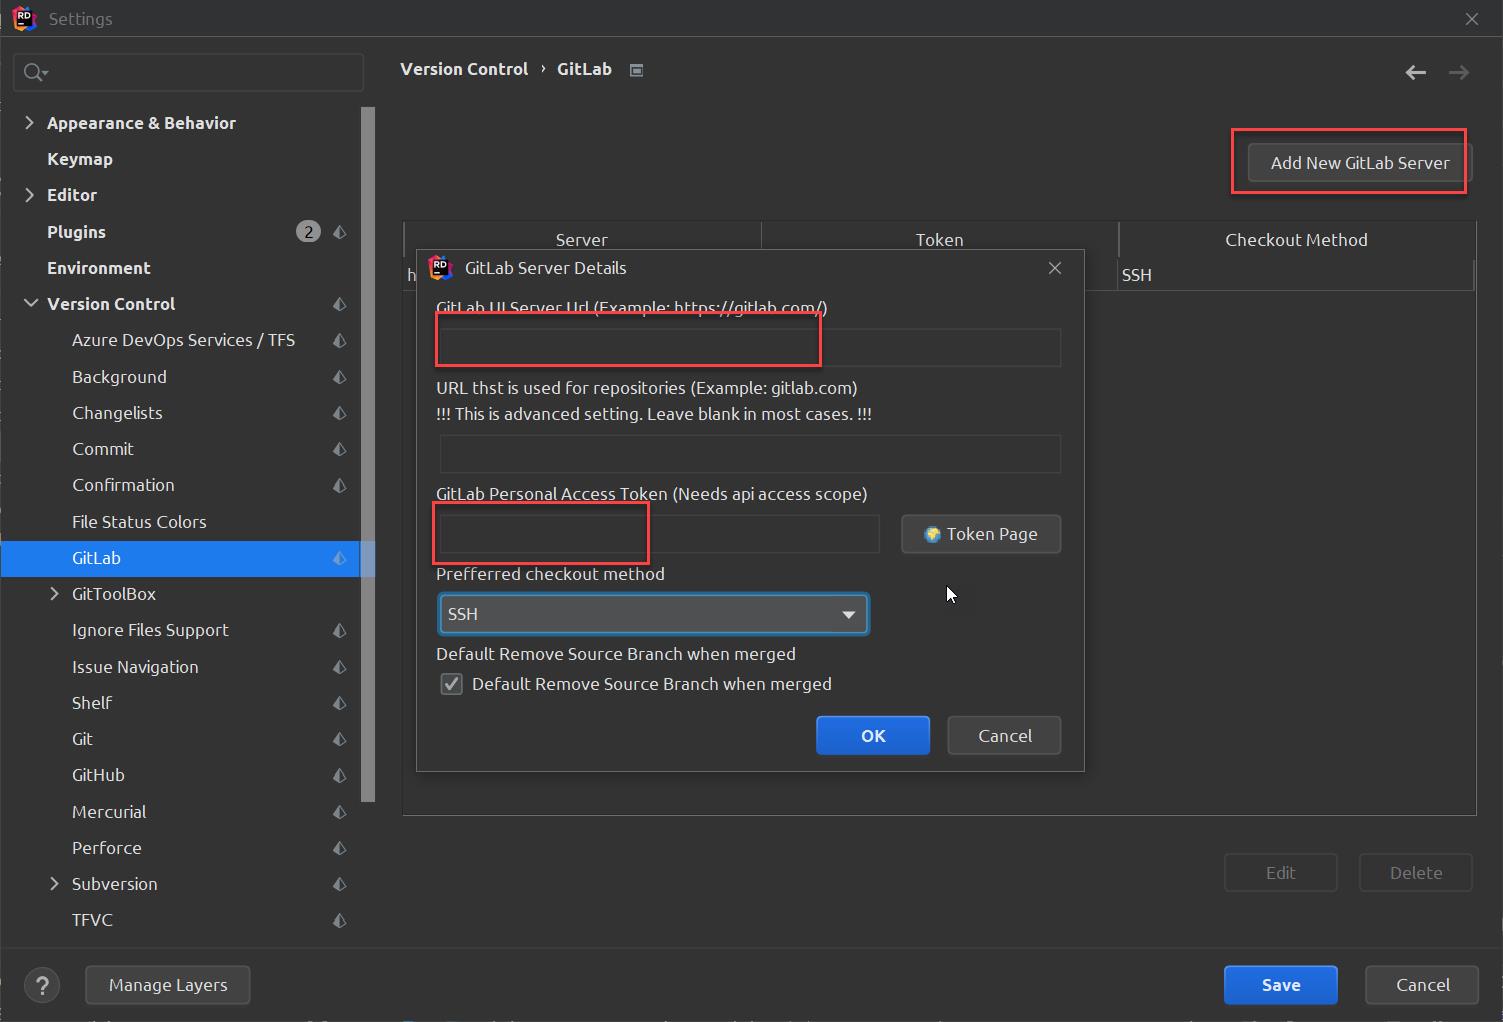Click the settings layer icon next to GitLab breadcrumb

tap(636, 70)
